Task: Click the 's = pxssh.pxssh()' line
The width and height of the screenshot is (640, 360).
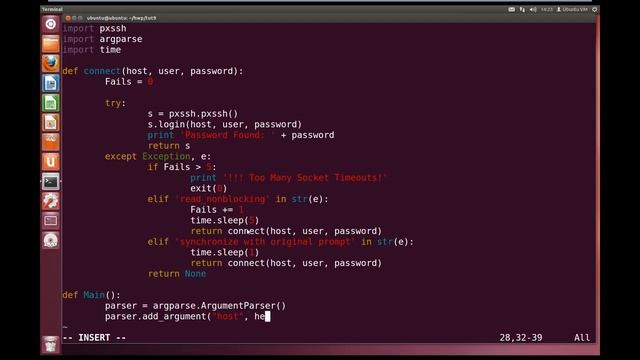Action: click(x=193, y=114)
